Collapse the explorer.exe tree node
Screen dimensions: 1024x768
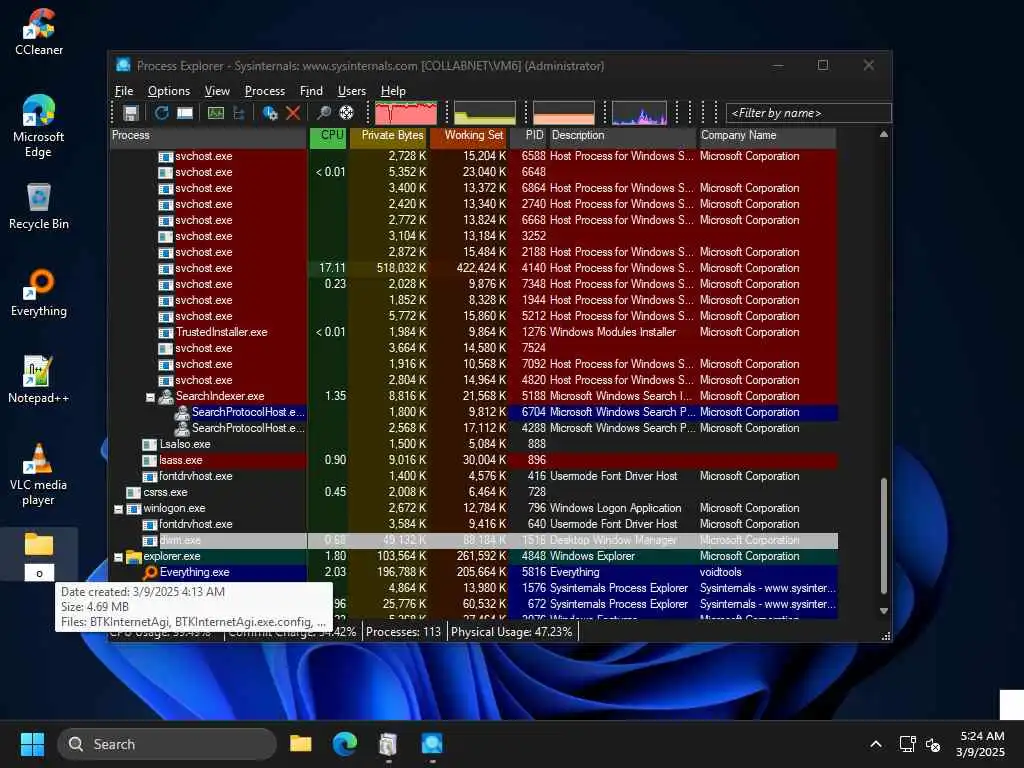point(118,557)
